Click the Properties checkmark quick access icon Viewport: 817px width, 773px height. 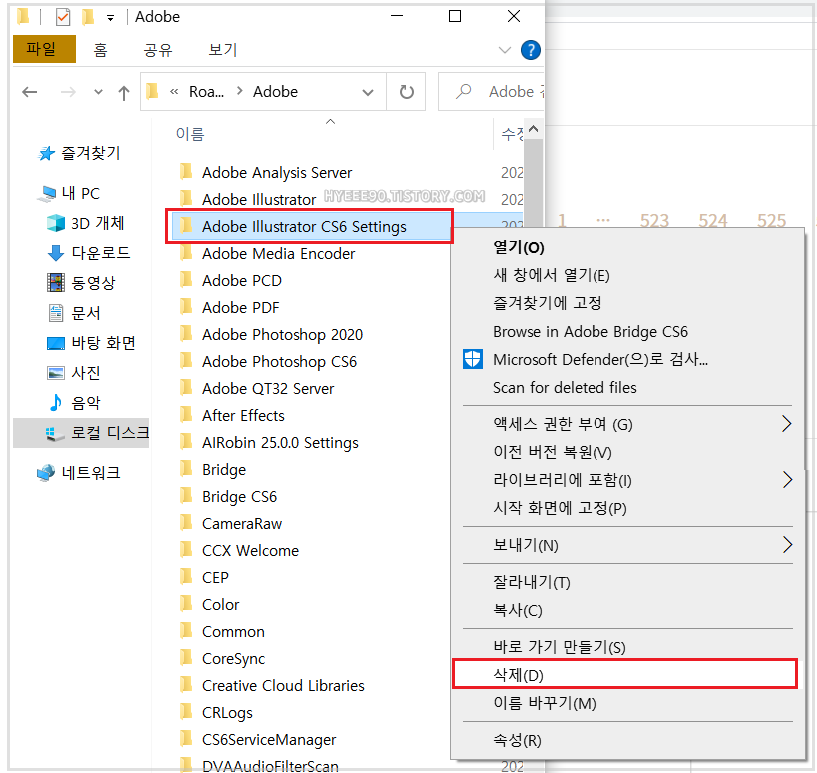coord(63,17)
